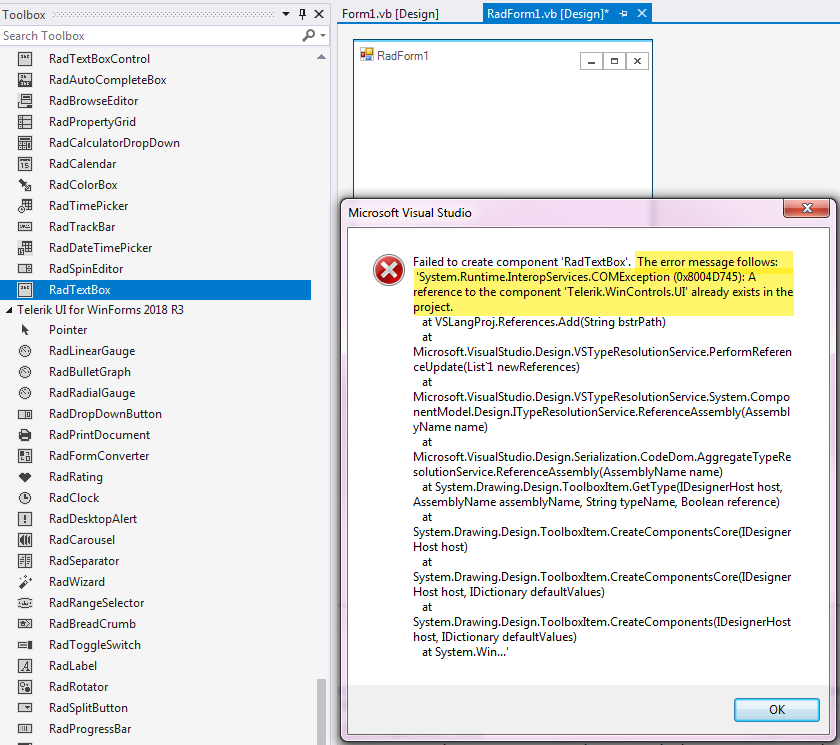
Task: Close the Microsoft Visual Studio error dialog
Action: 807,208
